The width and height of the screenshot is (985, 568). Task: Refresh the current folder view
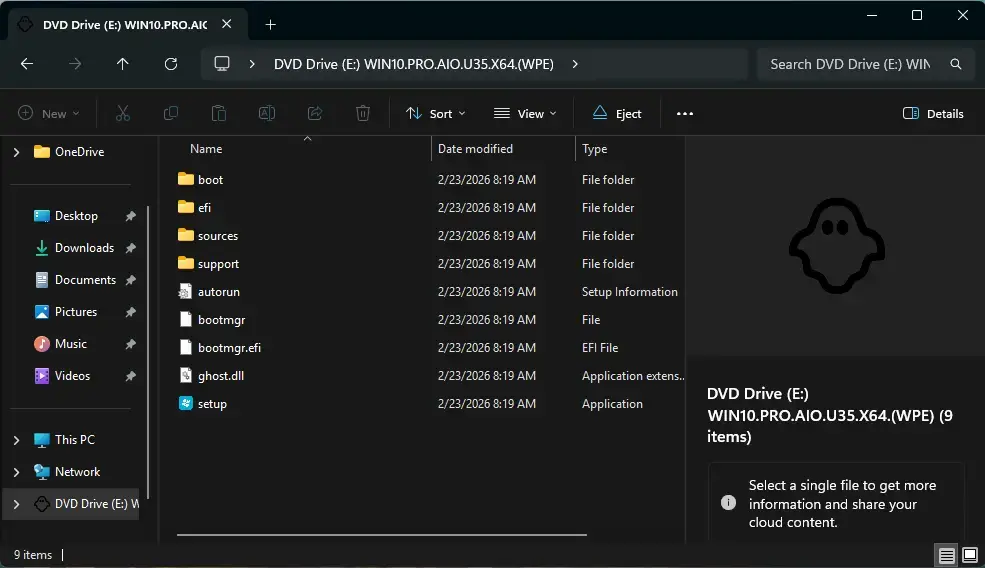(171, 63)
